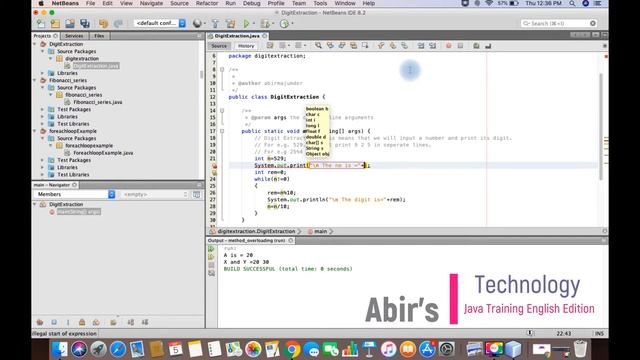Select the digitextraction package node
Image resolution: width=640 pixels, height=360 pixels.
click(82, 59)
